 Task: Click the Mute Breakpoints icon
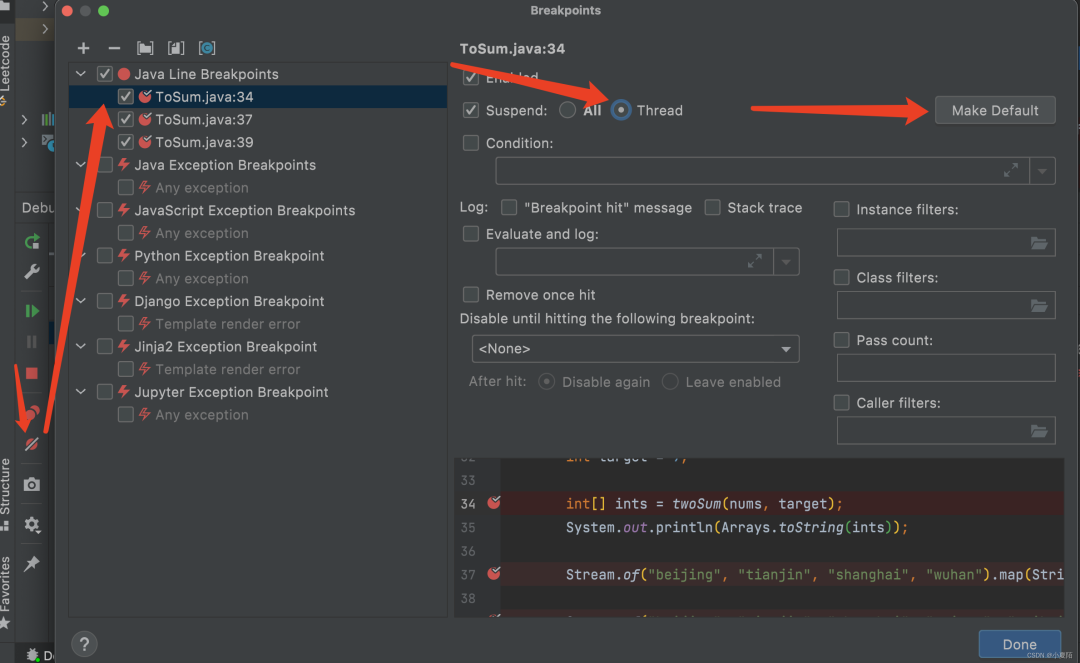click(x=32, y=443)
